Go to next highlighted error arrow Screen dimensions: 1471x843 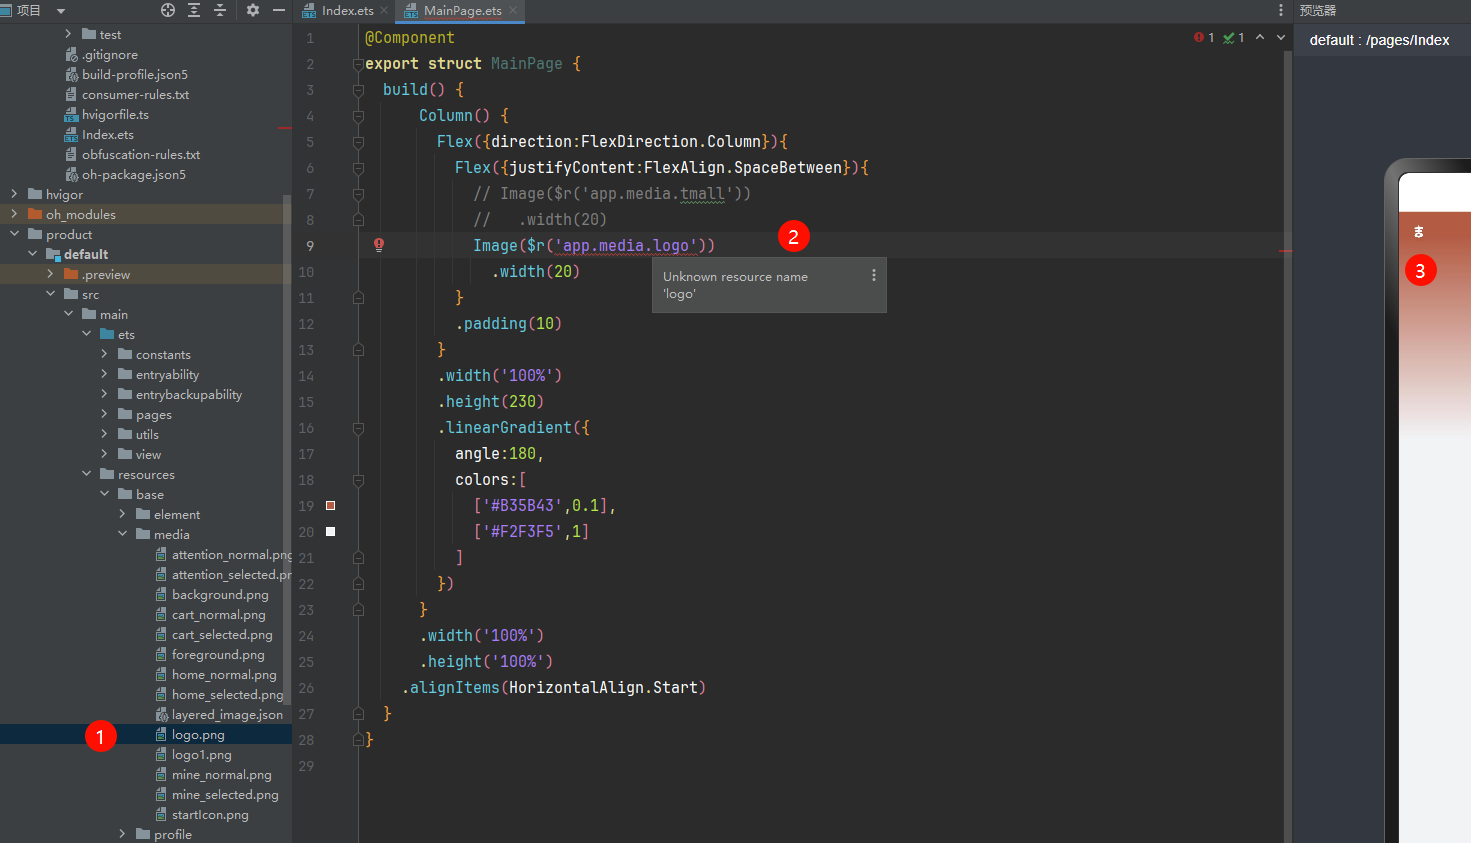point(1281,37)
